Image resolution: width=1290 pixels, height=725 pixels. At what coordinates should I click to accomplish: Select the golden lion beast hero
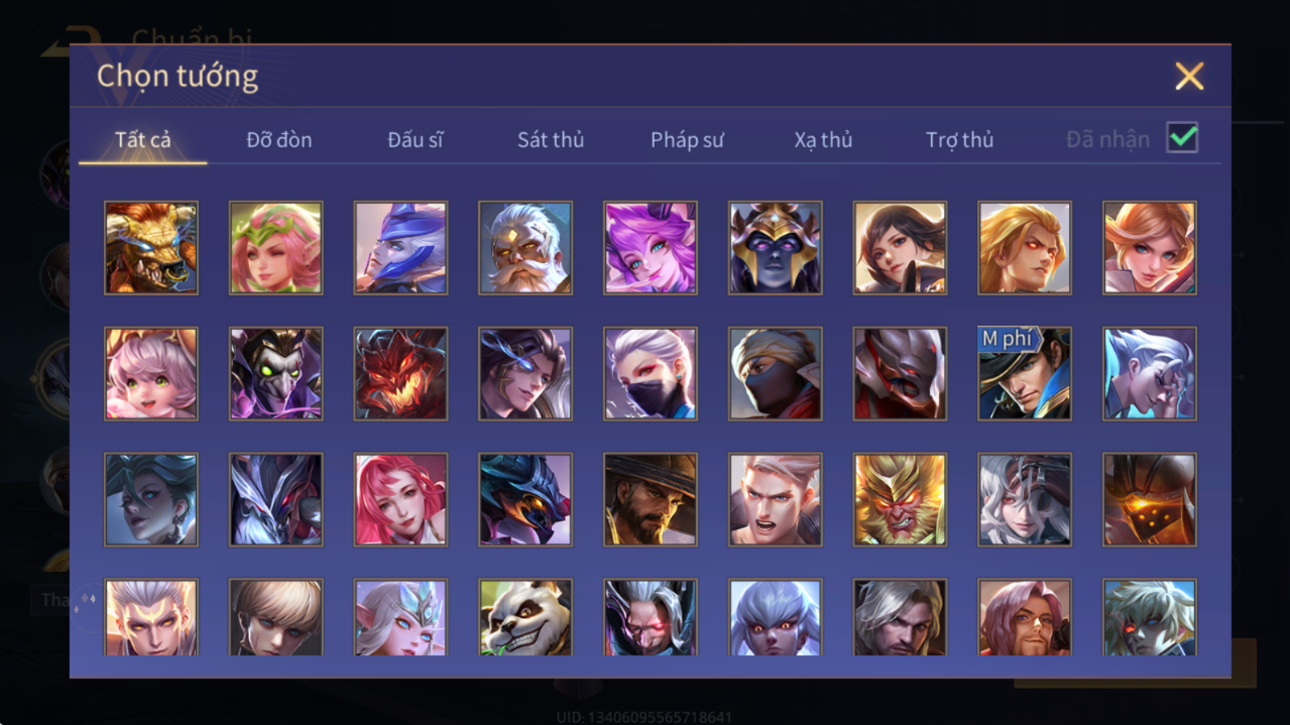(x=151, y=248)
